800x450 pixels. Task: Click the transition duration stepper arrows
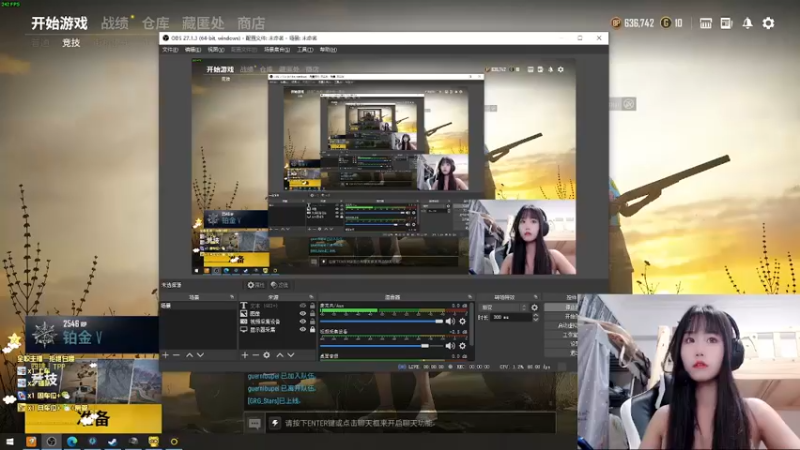pyautogui.click(x=535, y=317)
